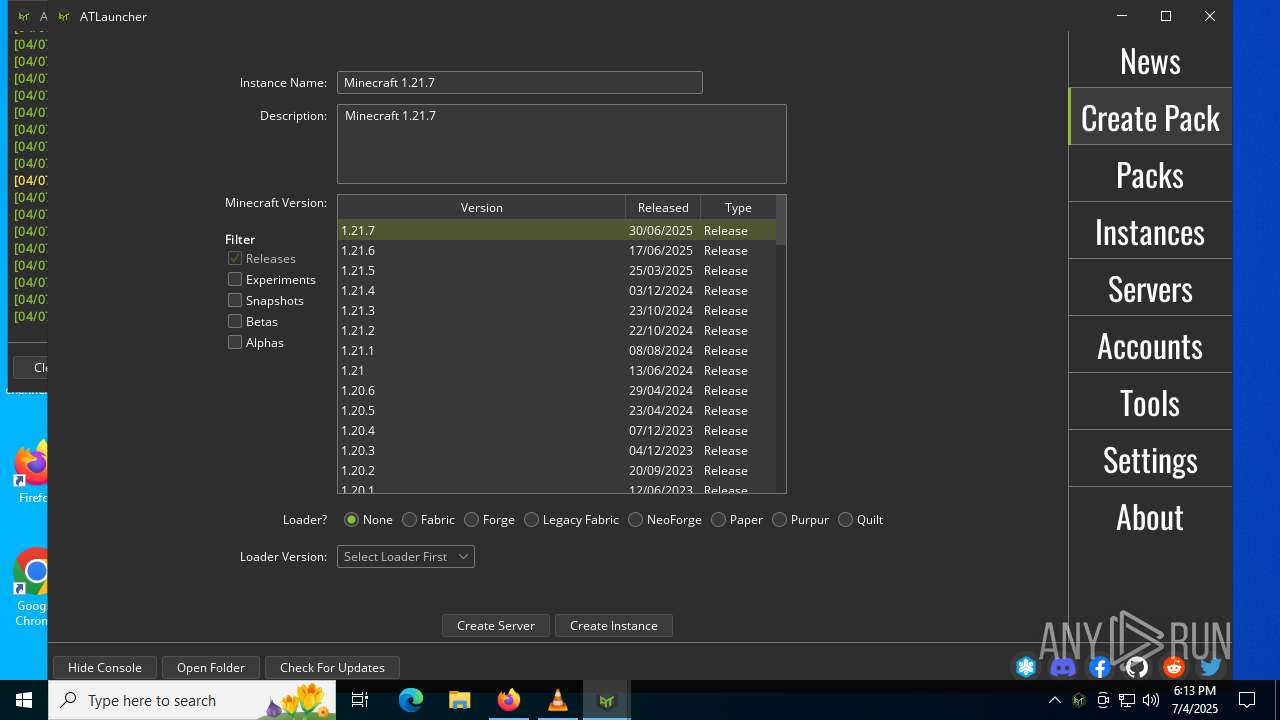Click the ATLauncher title bar logo
The height and width of the screenshot is (720, 1280).
coord(64,16)
